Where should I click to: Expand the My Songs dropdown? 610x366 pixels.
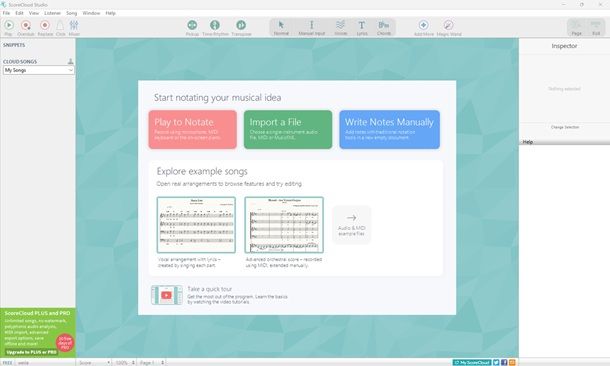(39, 70)
